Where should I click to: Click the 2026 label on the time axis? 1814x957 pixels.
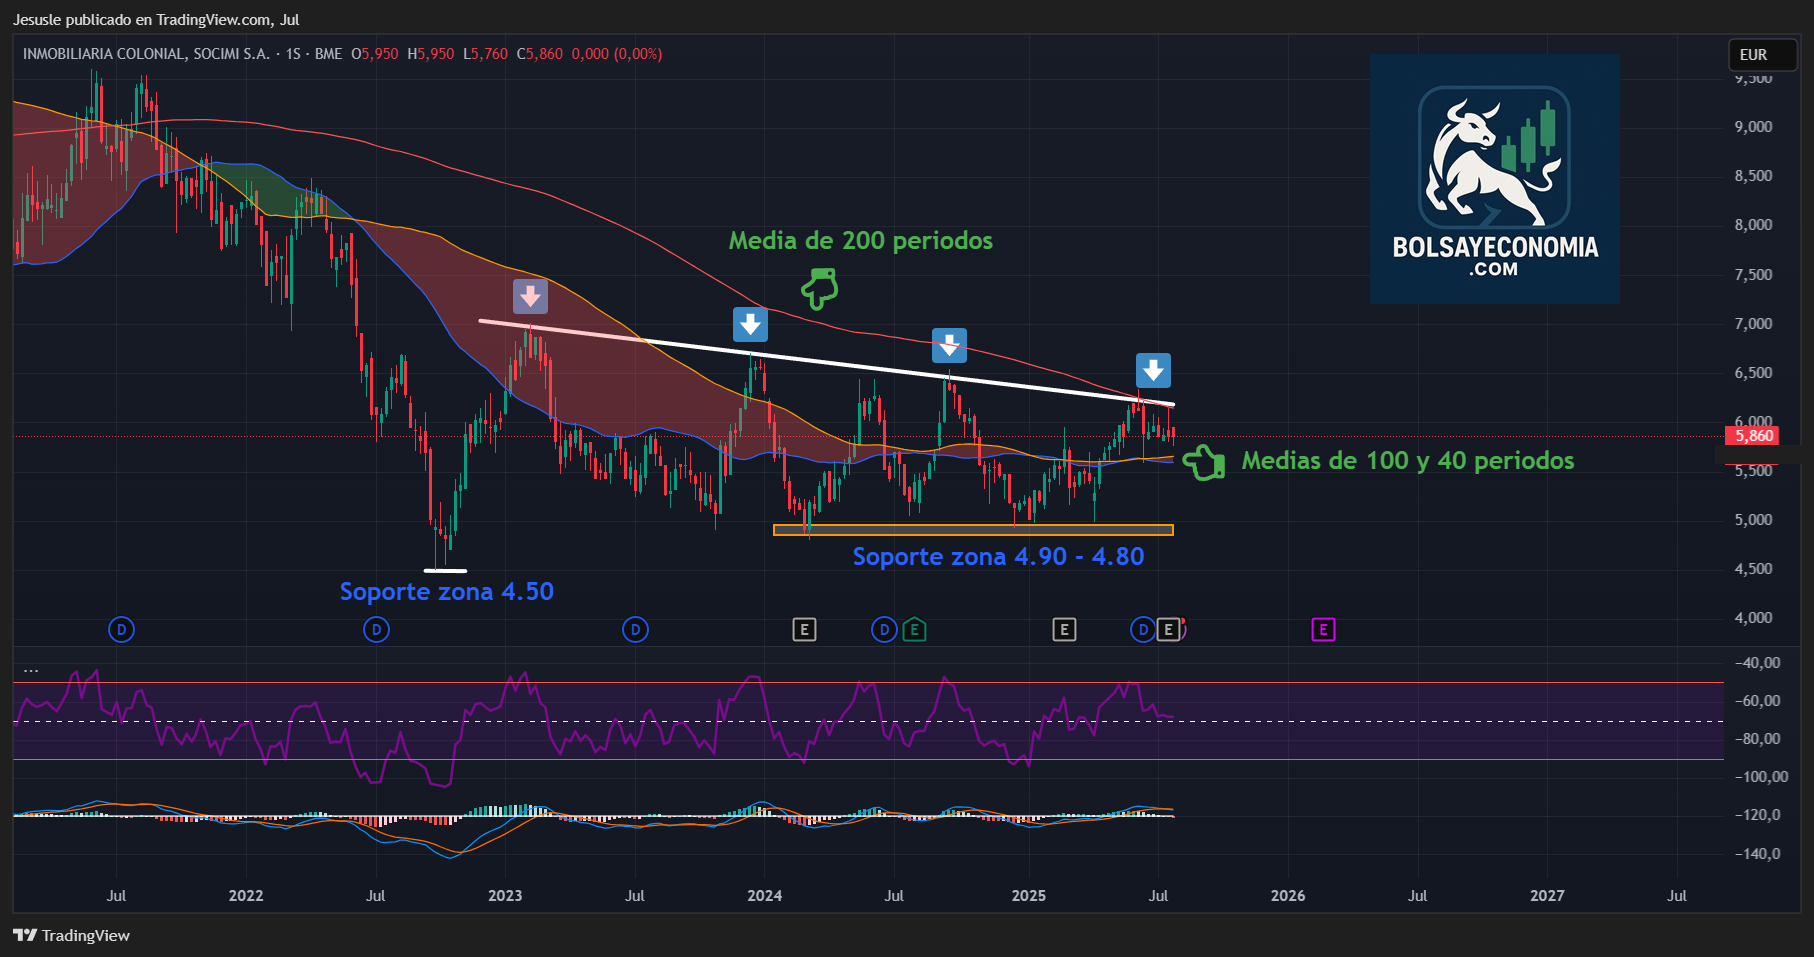click(x=1288, y=896)
